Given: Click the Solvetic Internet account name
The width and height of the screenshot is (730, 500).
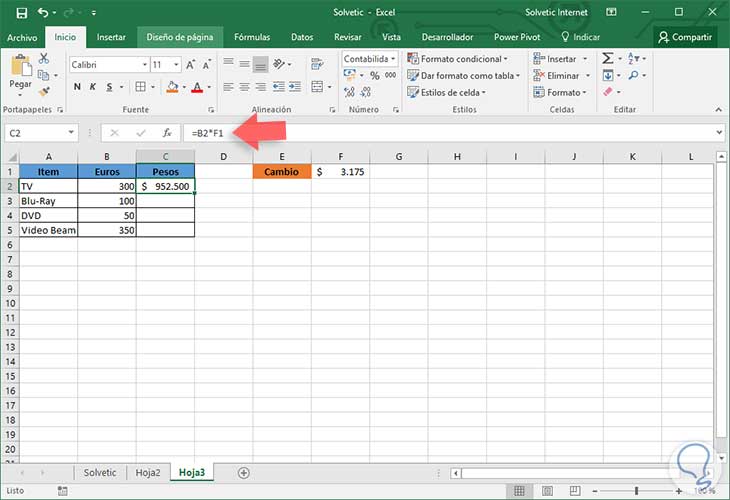Looking at the screenshot, I should 556,13.
